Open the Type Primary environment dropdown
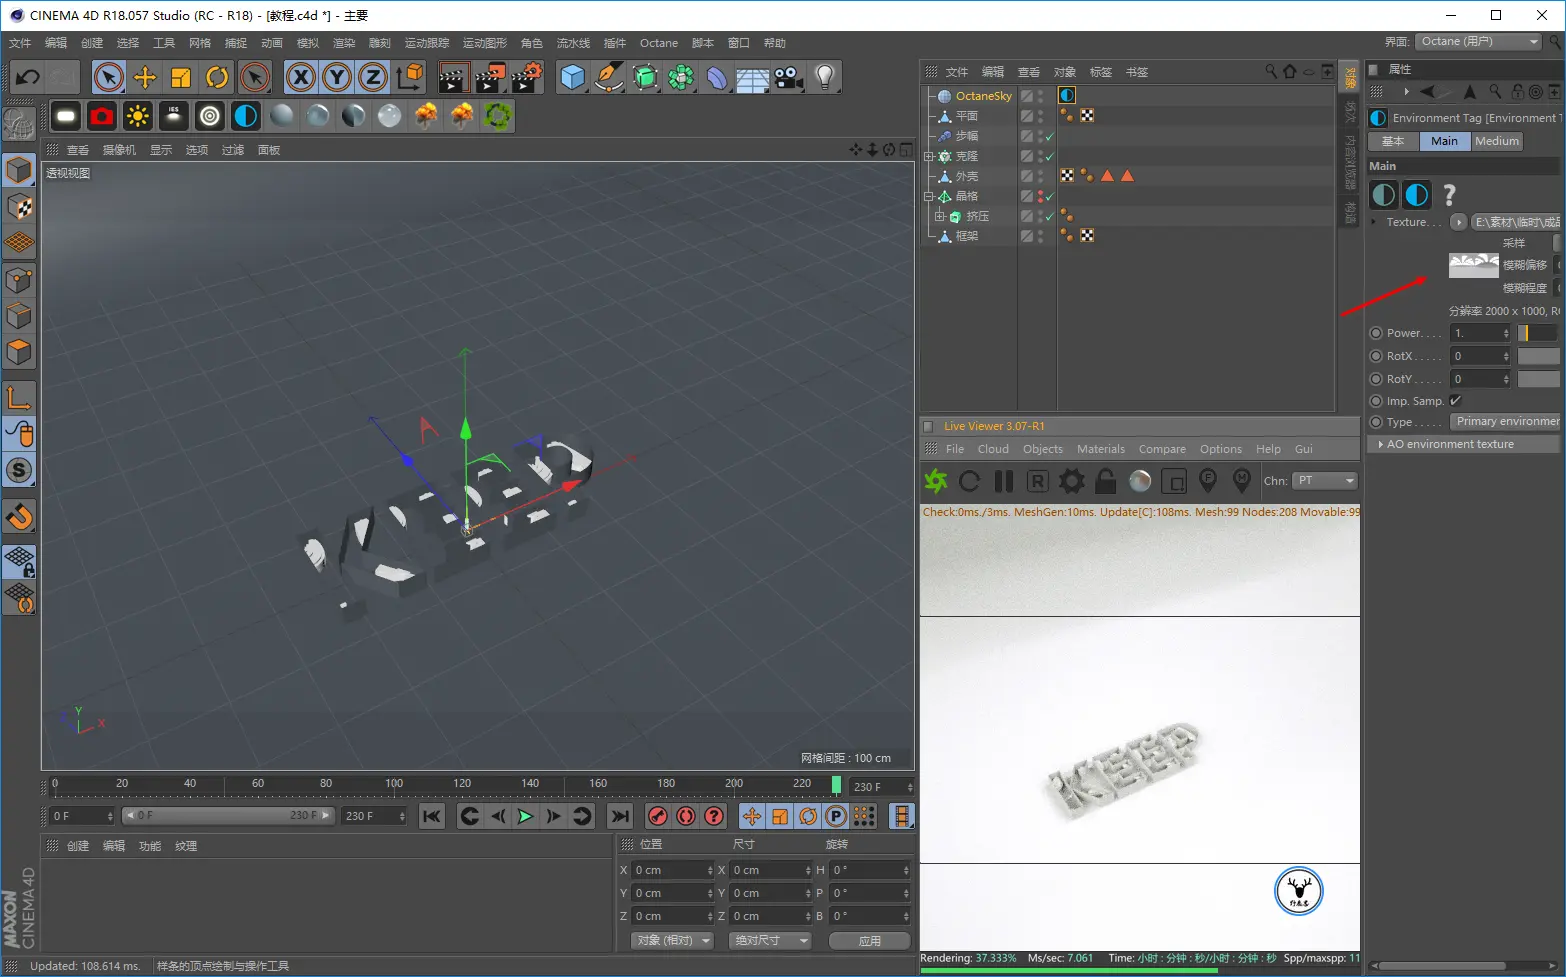This screenshot has width=1566, height=977. click(x=1506, y=422)
